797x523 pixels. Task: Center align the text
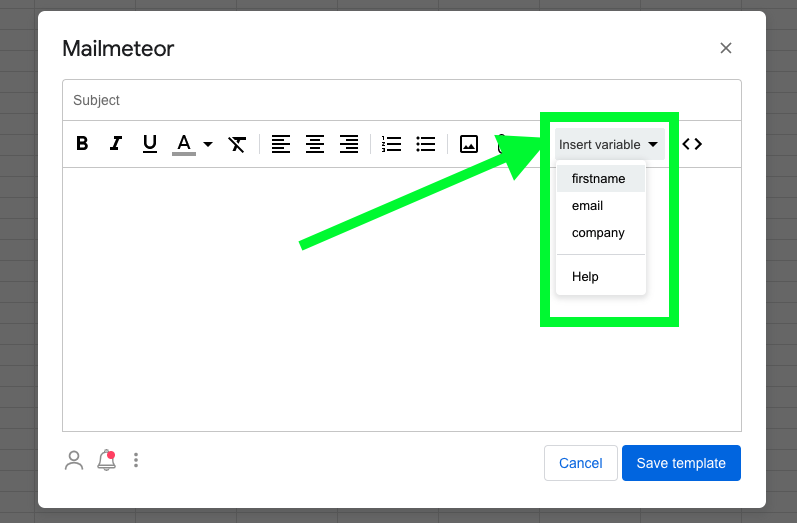click(x=315, y=144)
